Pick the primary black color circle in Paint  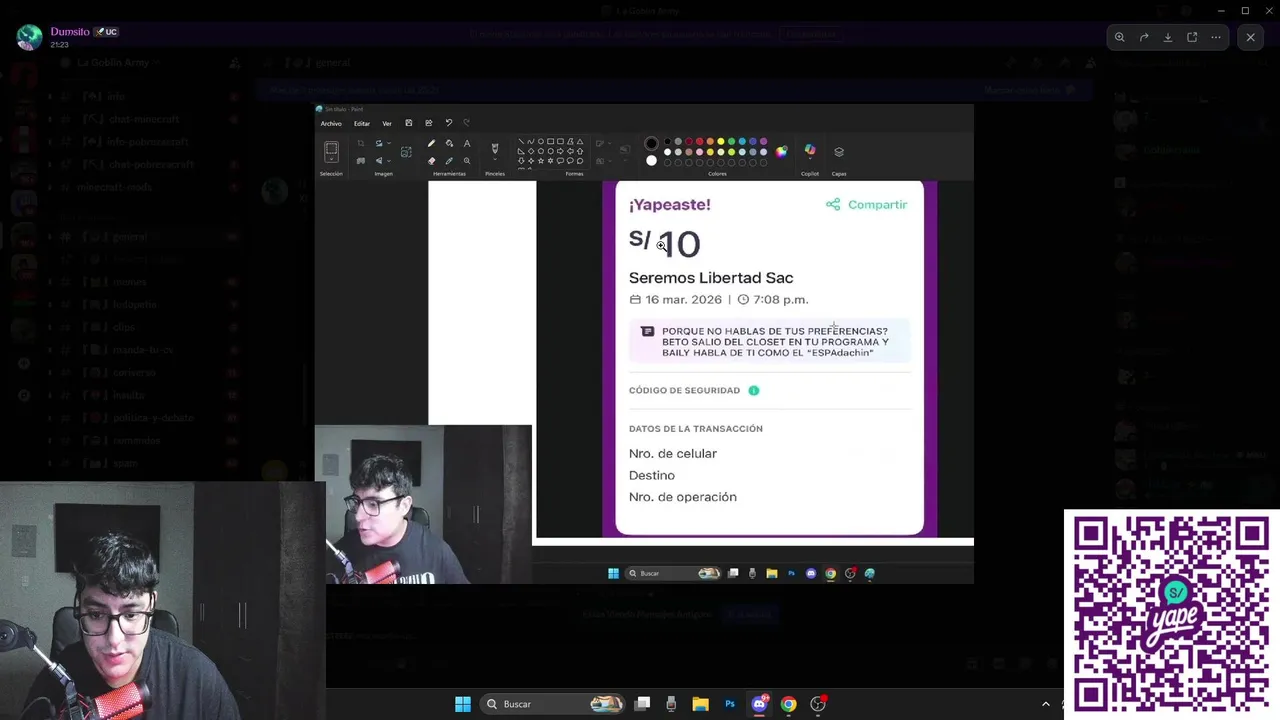[x=651, y=143]
